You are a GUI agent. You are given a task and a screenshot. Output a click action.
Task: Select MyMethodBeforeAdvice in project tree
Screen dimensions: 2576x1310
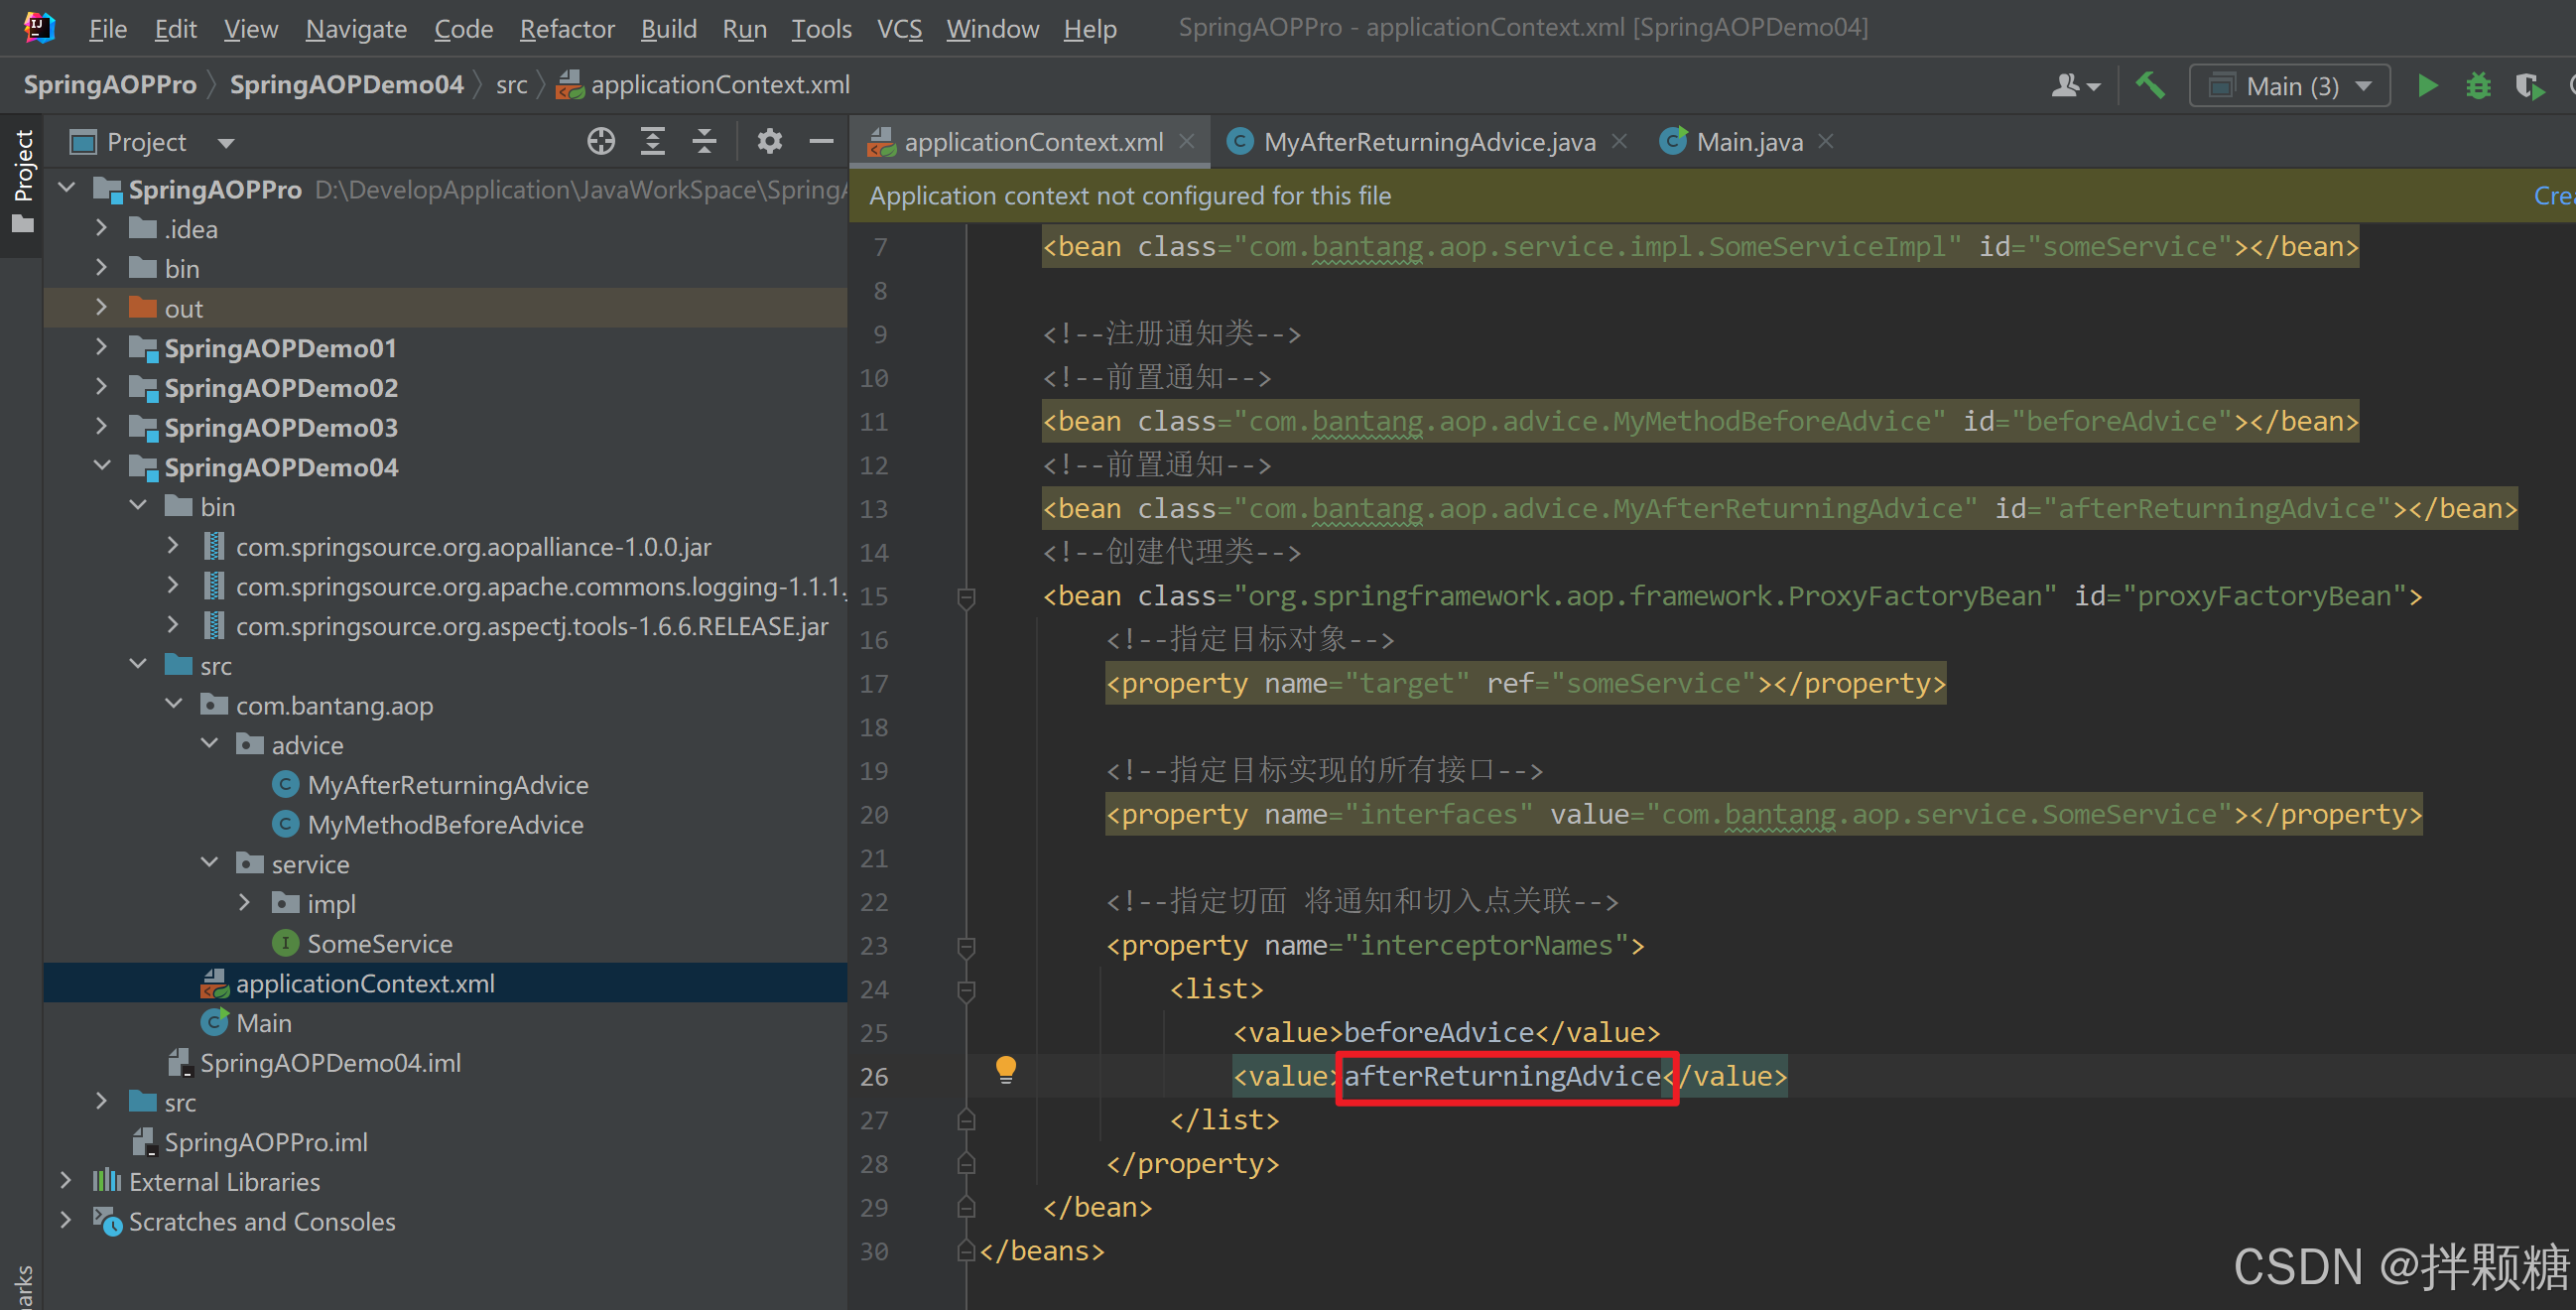[x=445, y=825]
